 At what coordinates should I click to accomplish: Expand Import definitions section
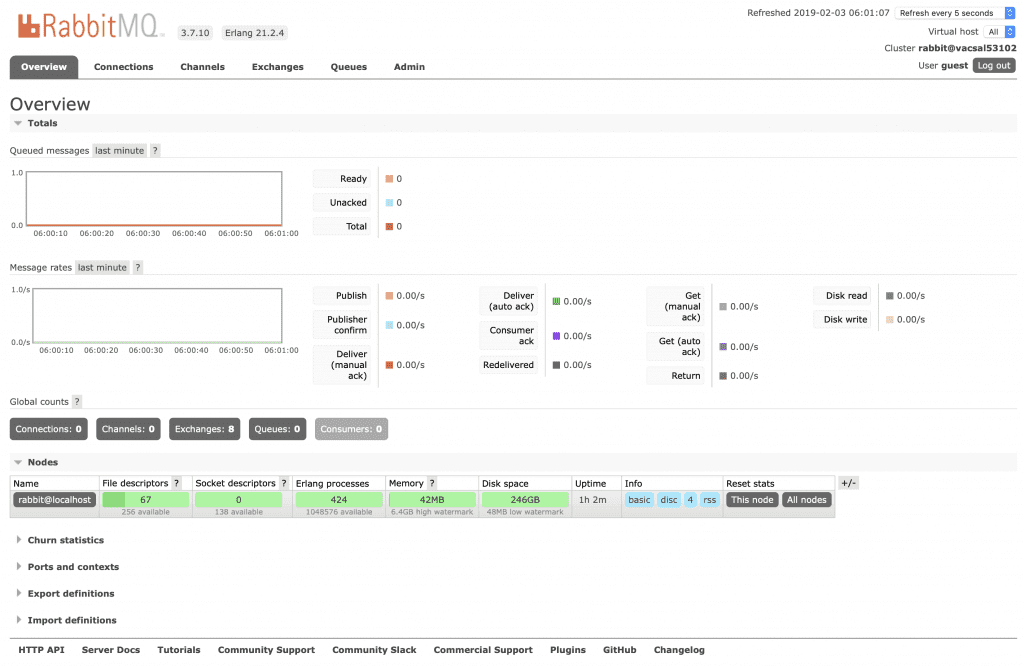66,621
